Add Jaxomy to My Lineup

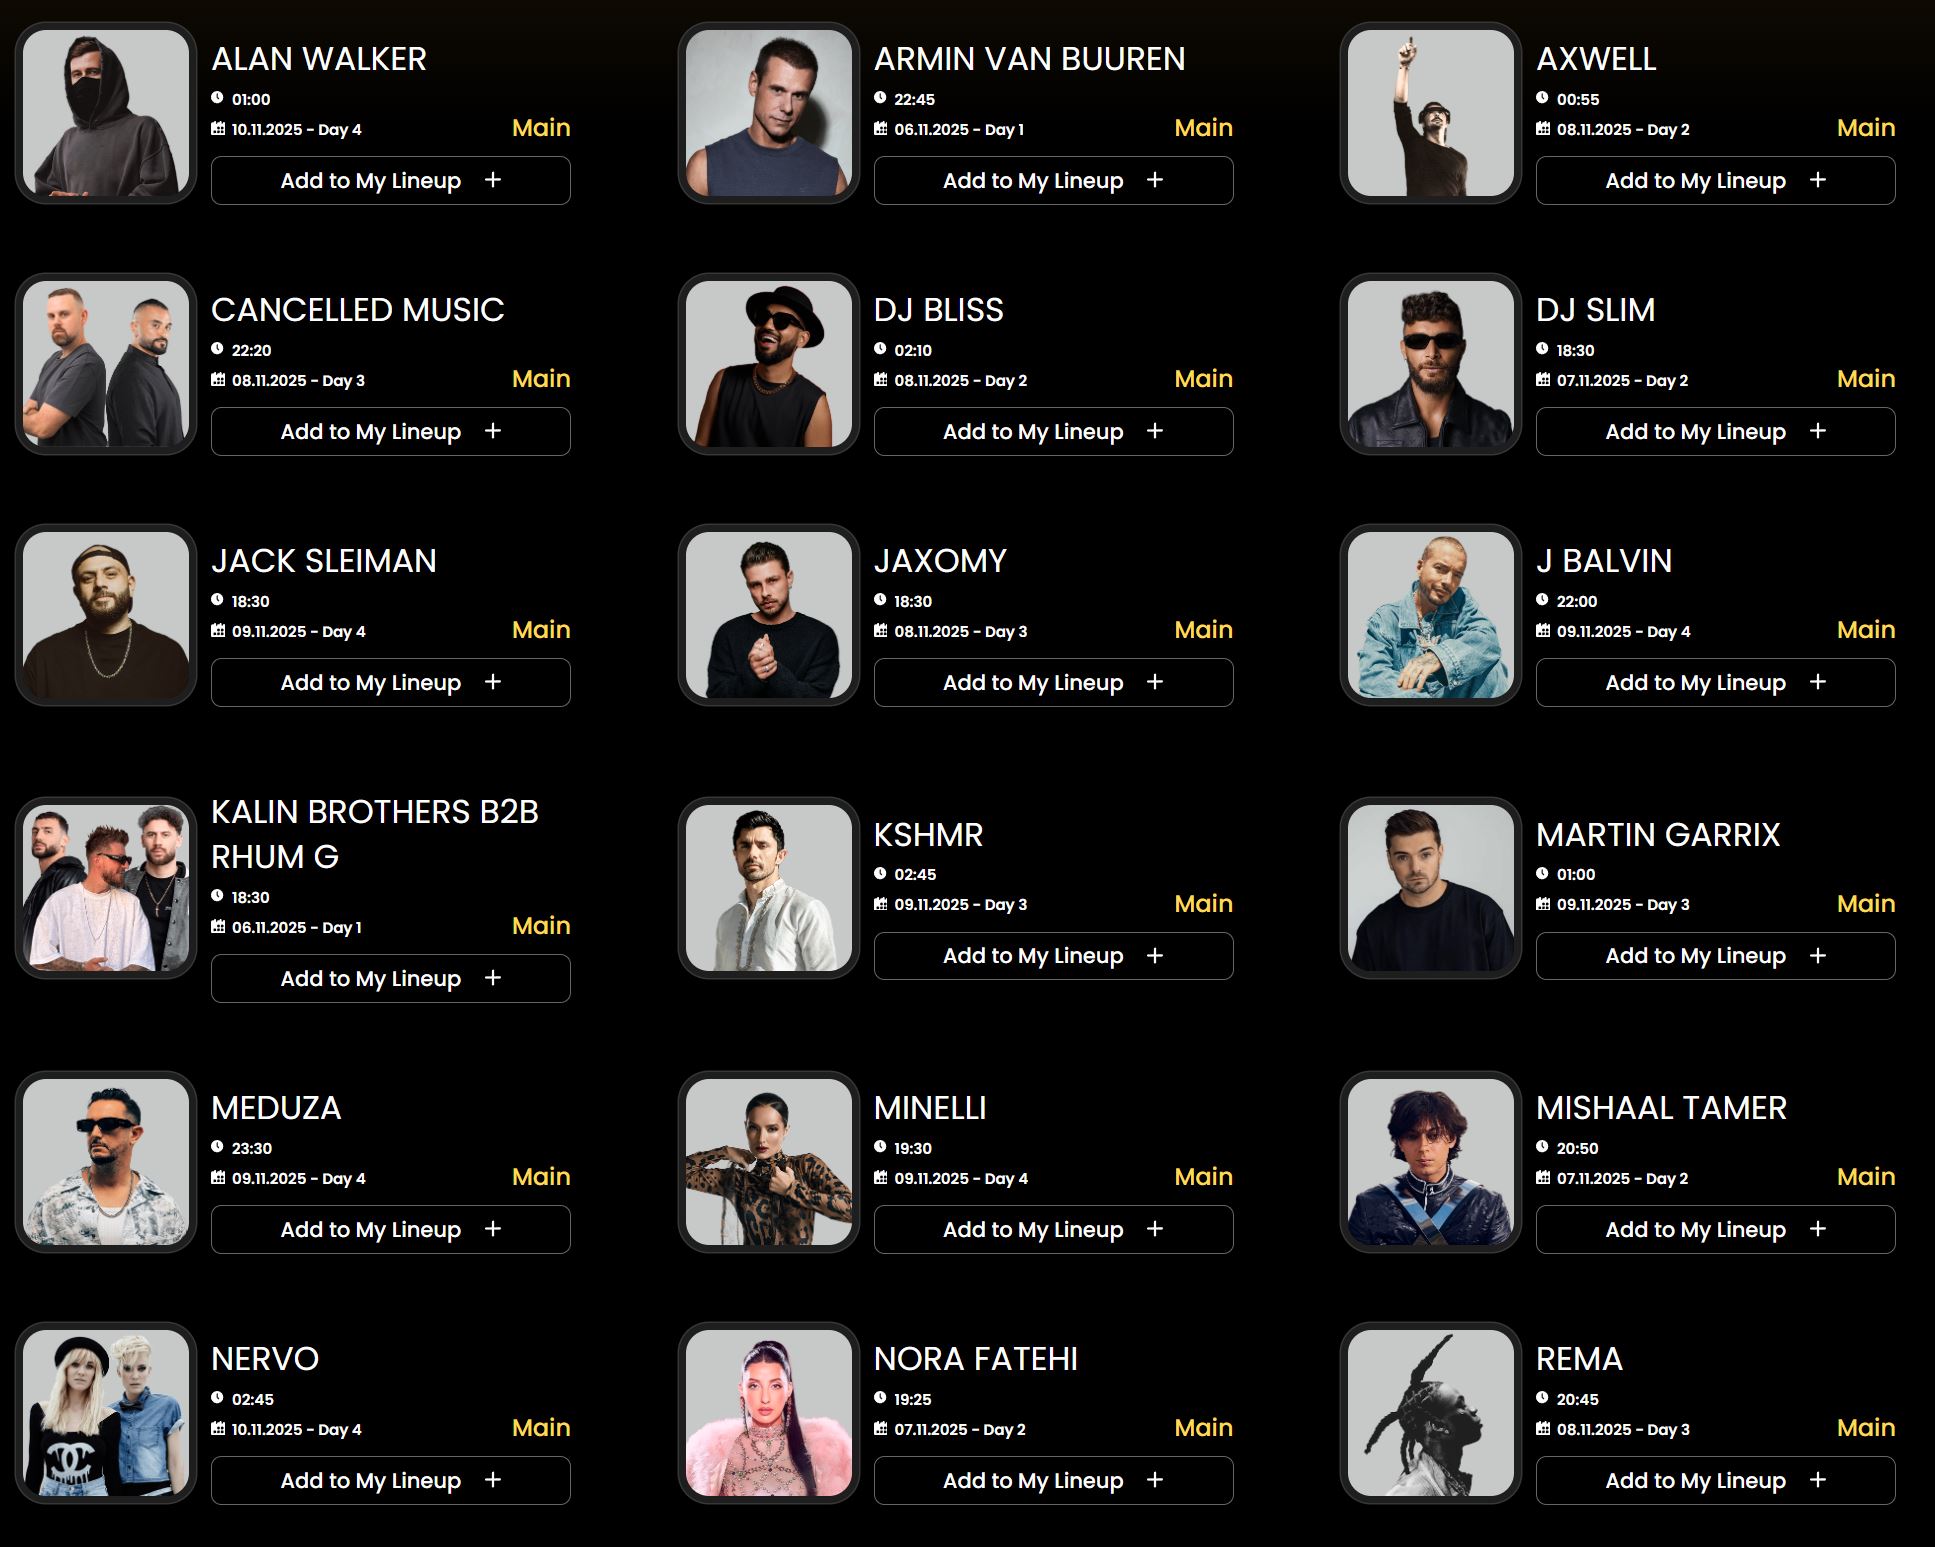[1053, 683]
